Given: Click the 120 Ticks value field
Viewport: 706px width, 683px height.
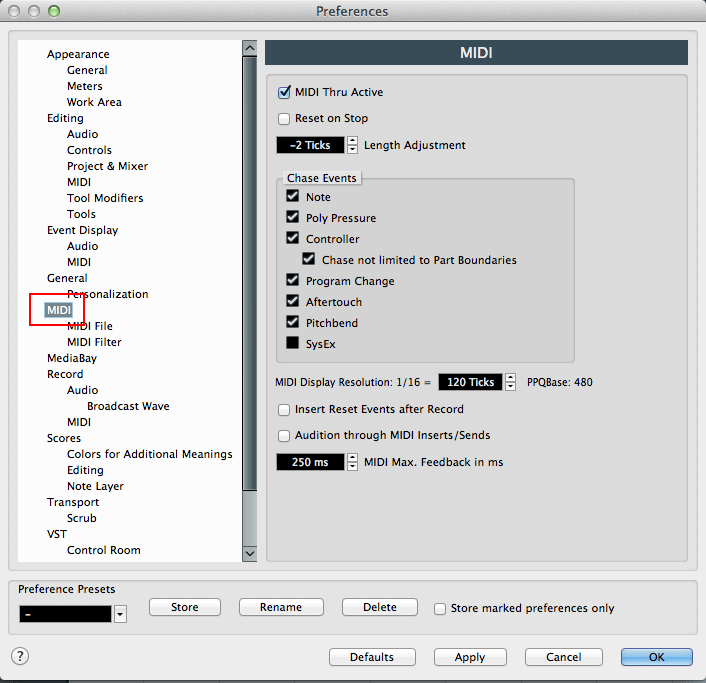Looking at the screenshot, I should point(470,382).
